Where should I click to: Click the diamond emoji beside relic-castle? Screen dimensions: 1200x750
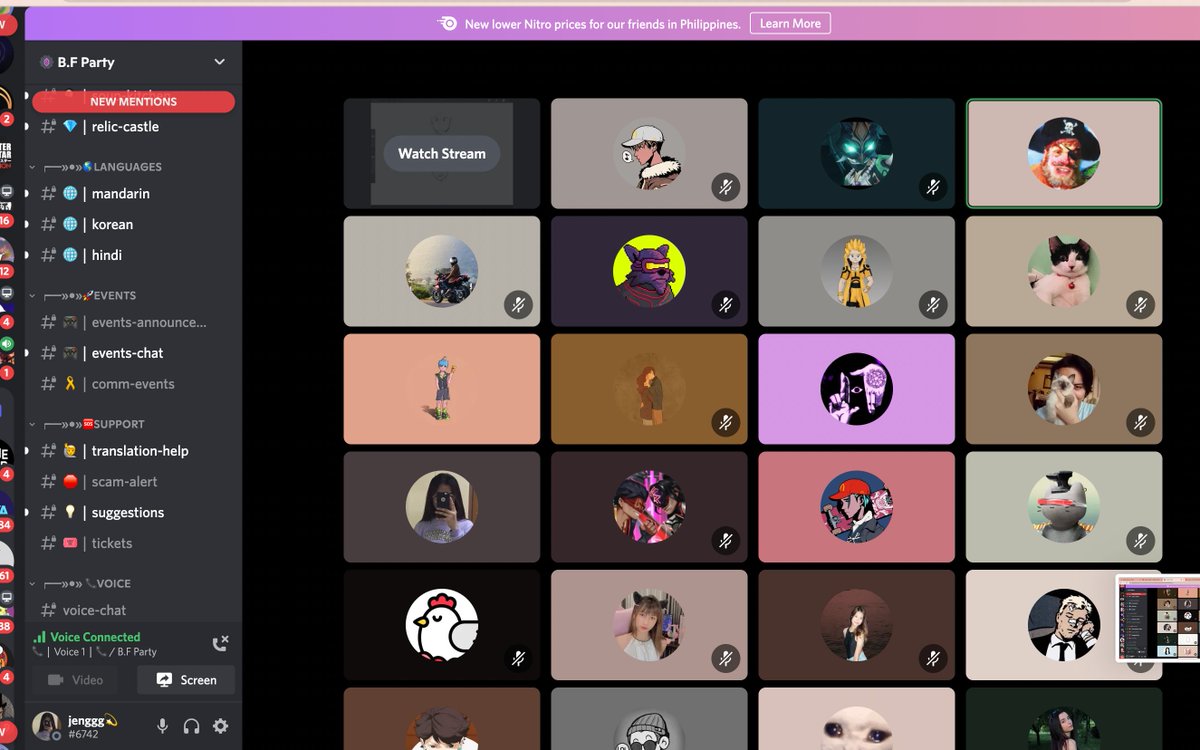point(70,127)
